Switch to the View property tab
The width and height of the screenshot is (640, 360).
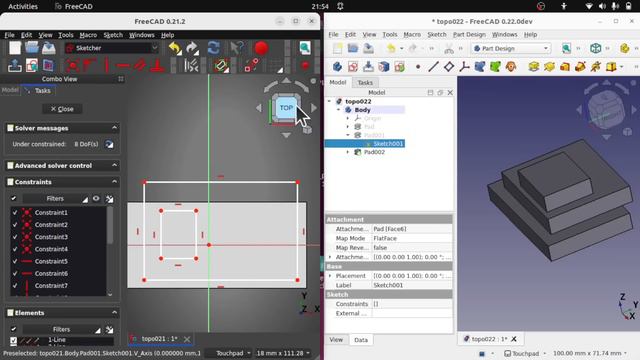point(336,340)
